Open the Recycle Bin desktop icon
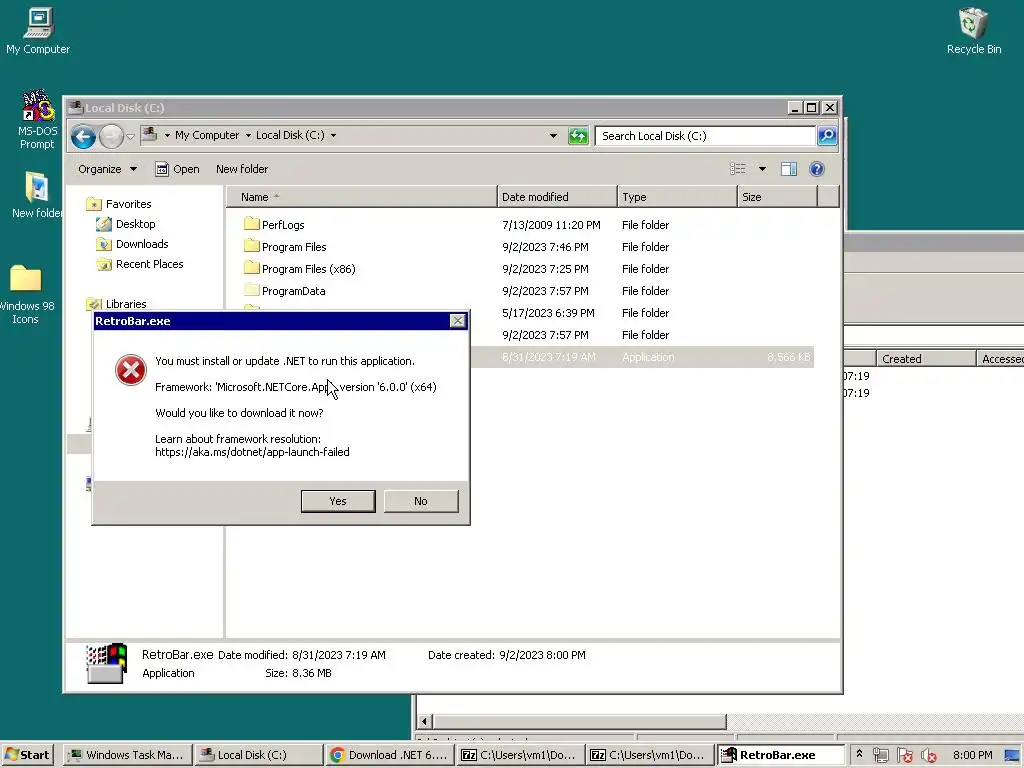 pos(973,31)
